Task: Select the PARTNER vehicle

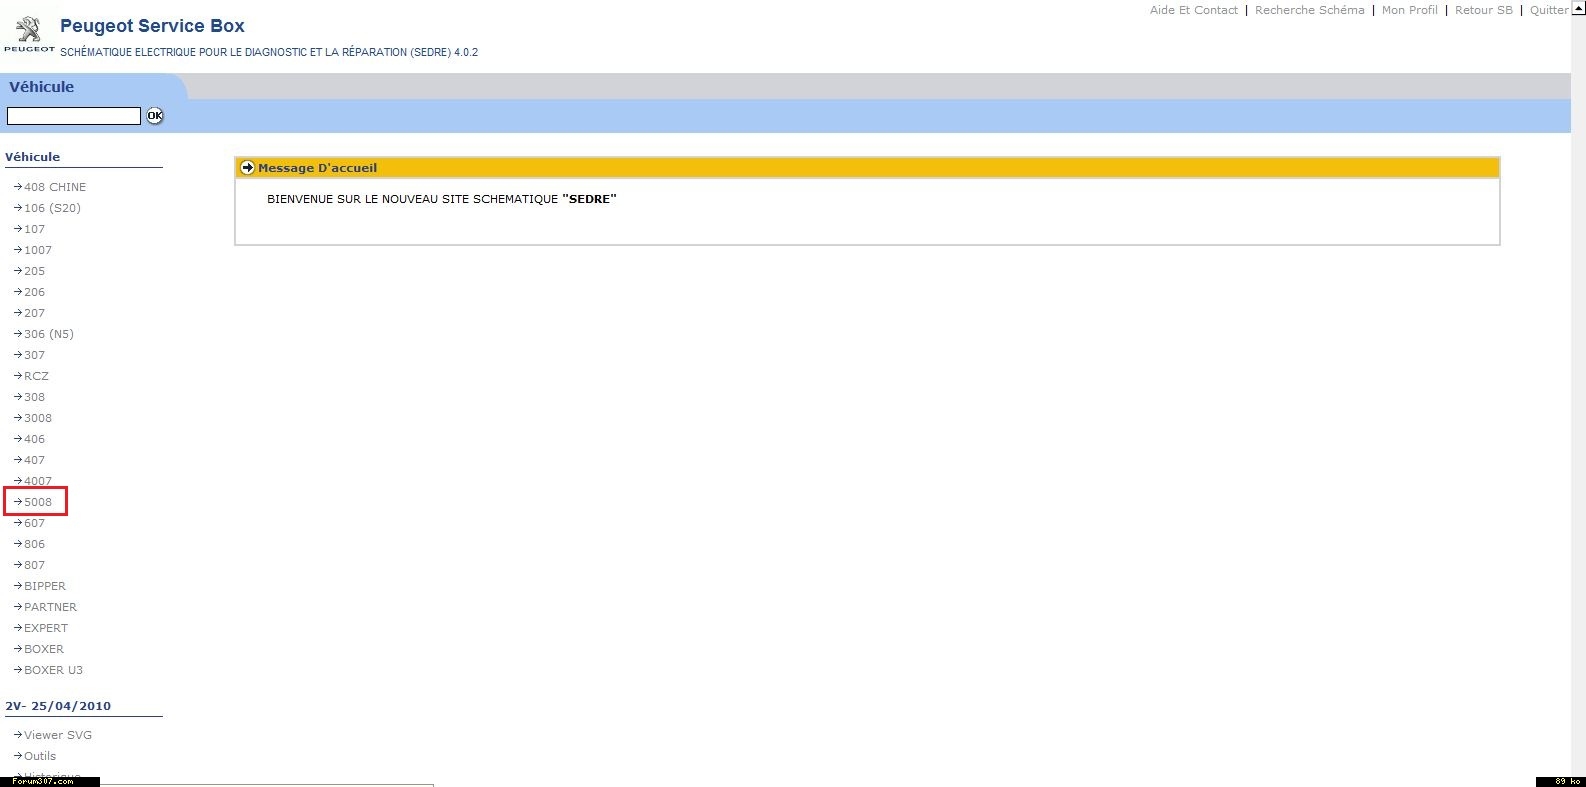Action: coord(50,607)
